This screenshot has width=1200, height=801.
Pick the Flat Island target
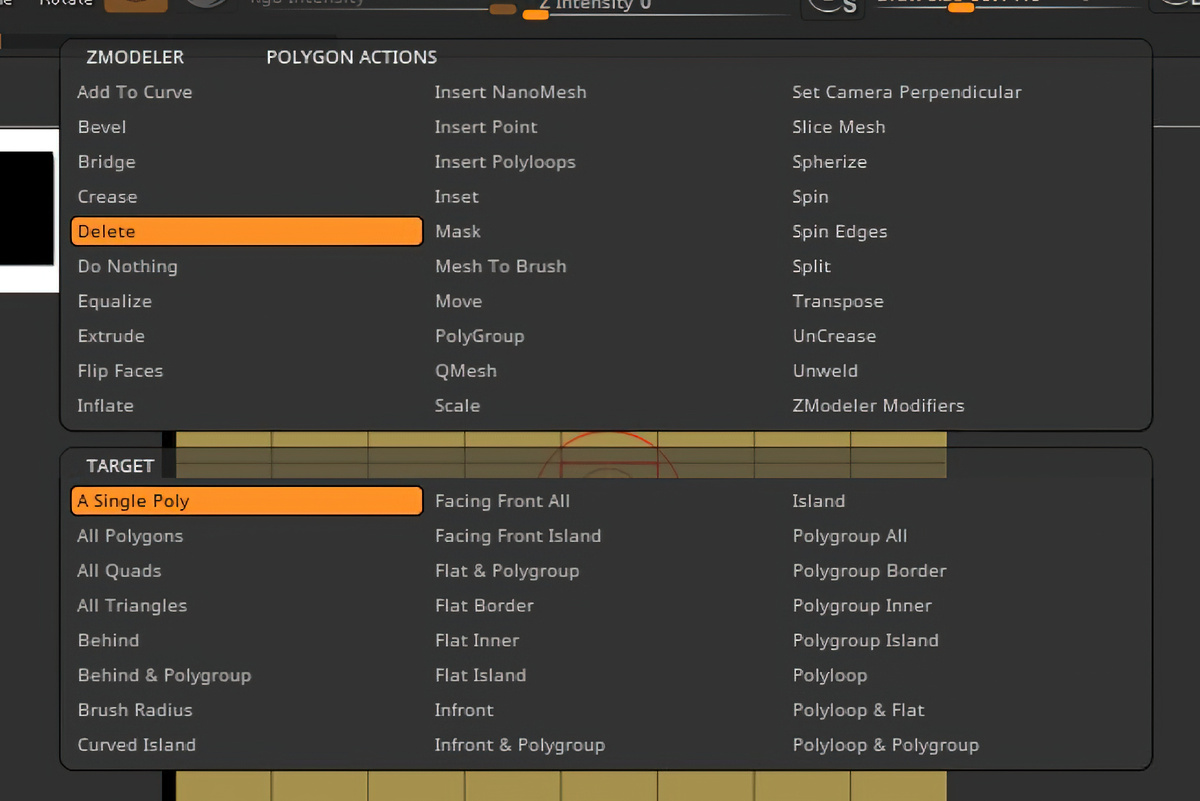[x=480, y=675]
